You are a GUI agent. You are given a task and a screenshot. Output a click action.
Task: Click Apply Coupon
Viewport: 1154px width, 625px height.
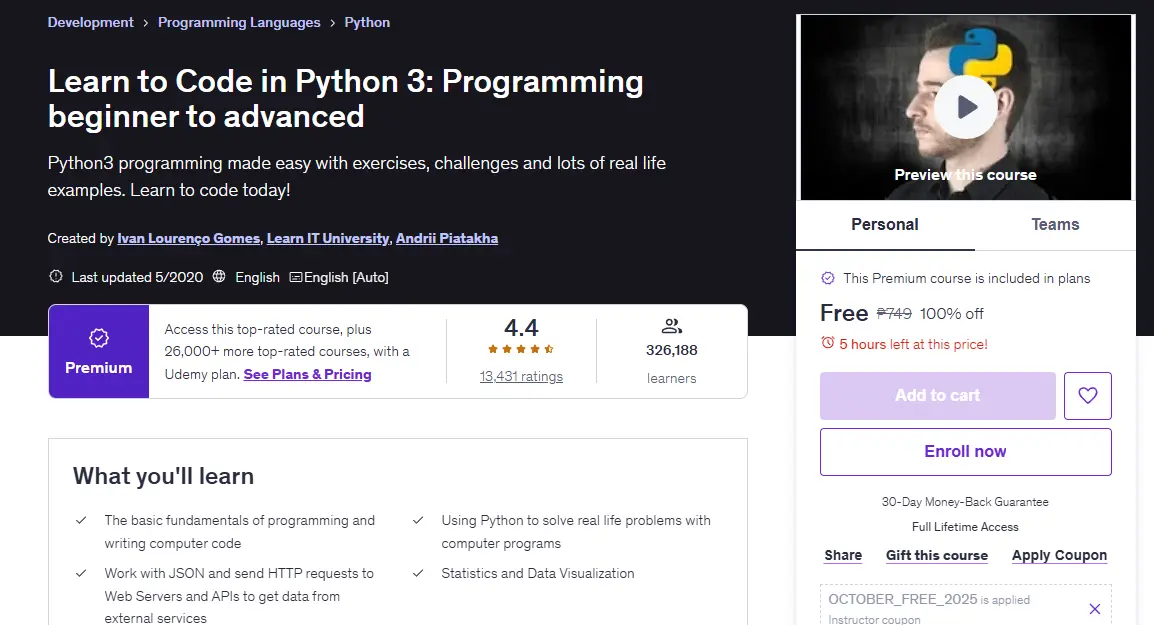point(1059,555)
